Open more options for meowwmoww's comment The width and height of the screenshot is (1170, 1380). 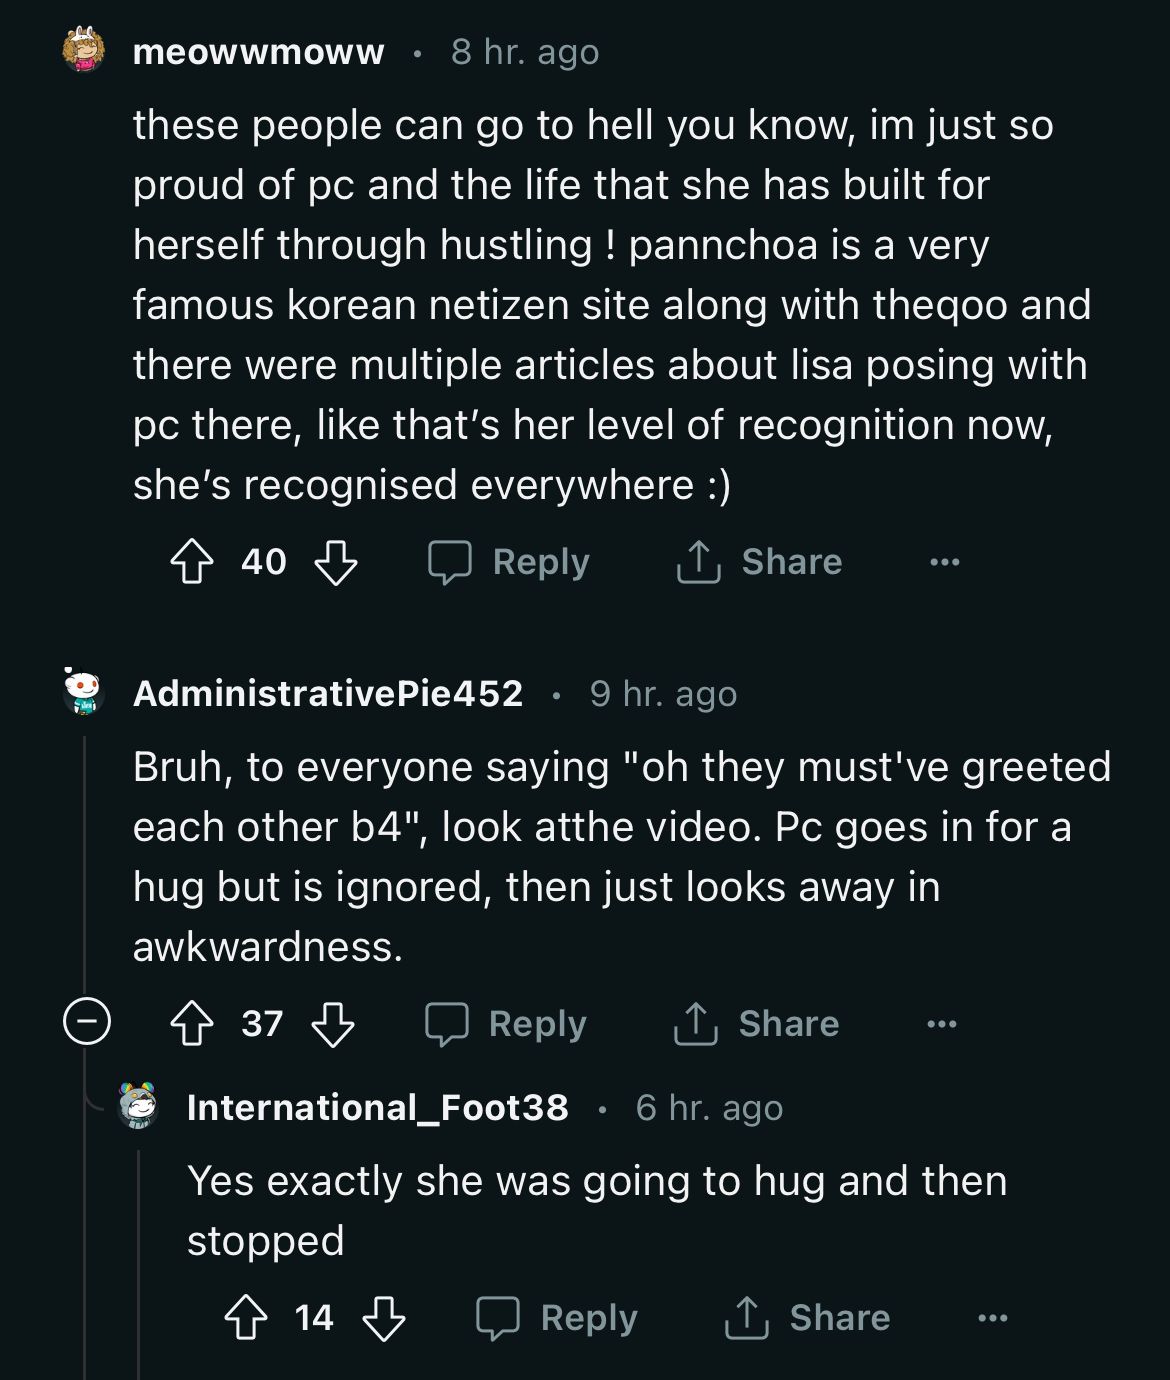click(x=944, y=562)
